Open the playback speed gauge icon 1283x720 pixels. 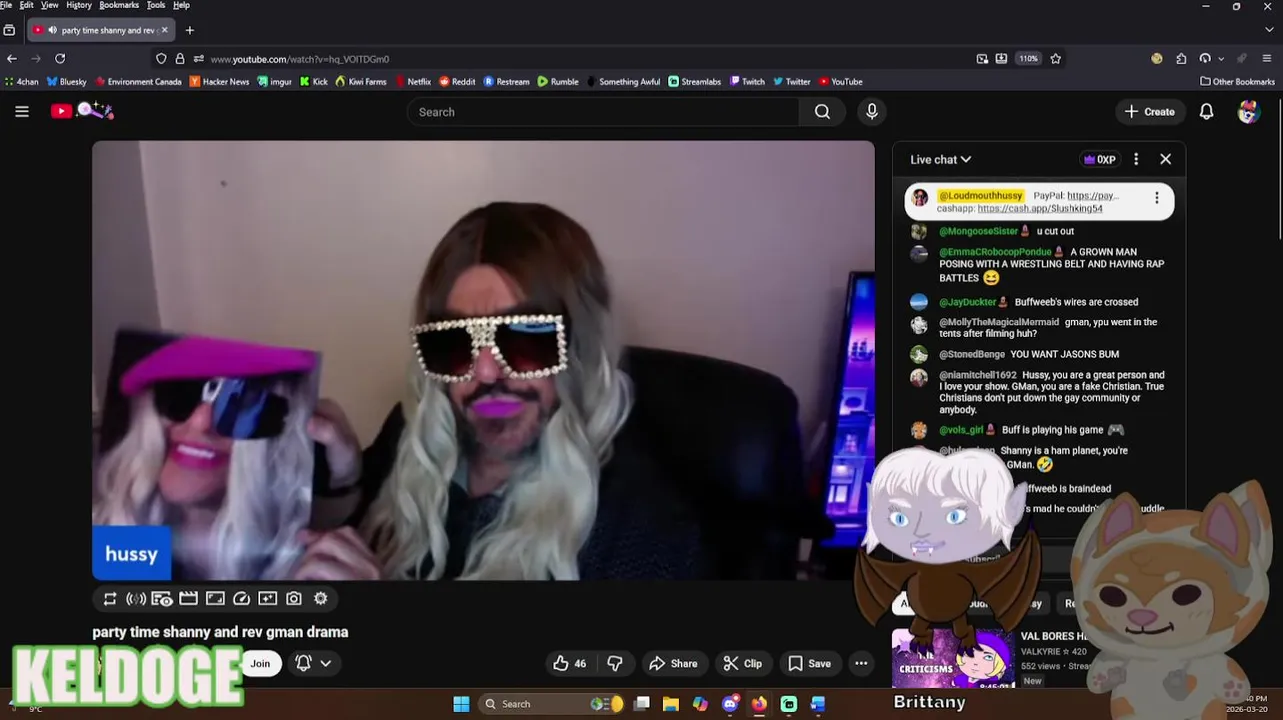(x=241, y=599)
